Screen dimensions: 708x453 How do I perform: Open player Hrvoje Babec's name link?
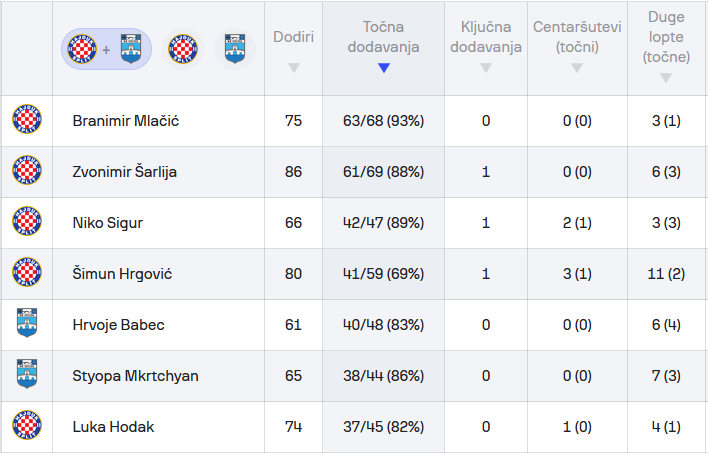(x=118, y=325)
